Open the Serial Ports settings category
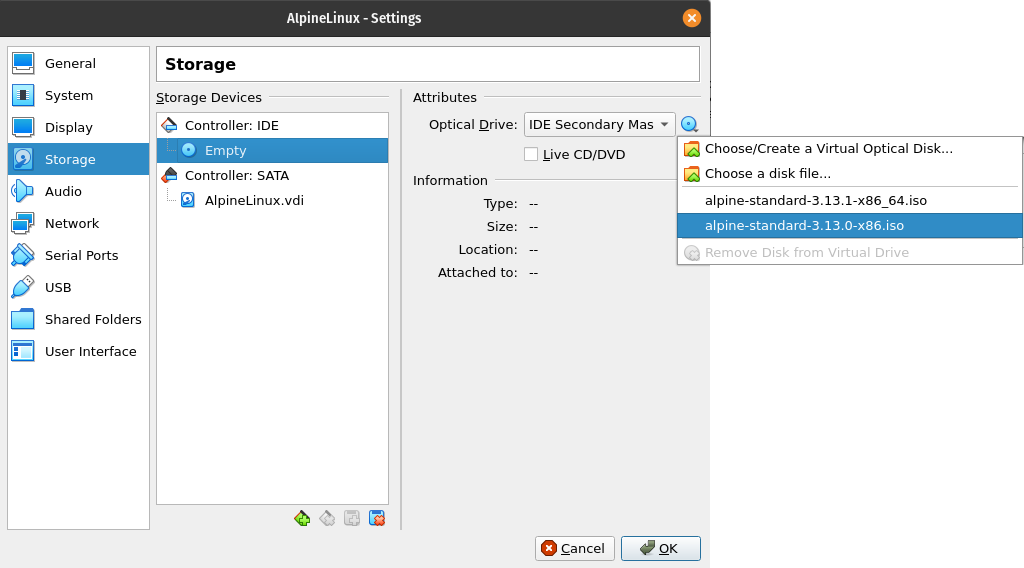1024x568 pixels. pyautogui.click(x=78, y=255)
